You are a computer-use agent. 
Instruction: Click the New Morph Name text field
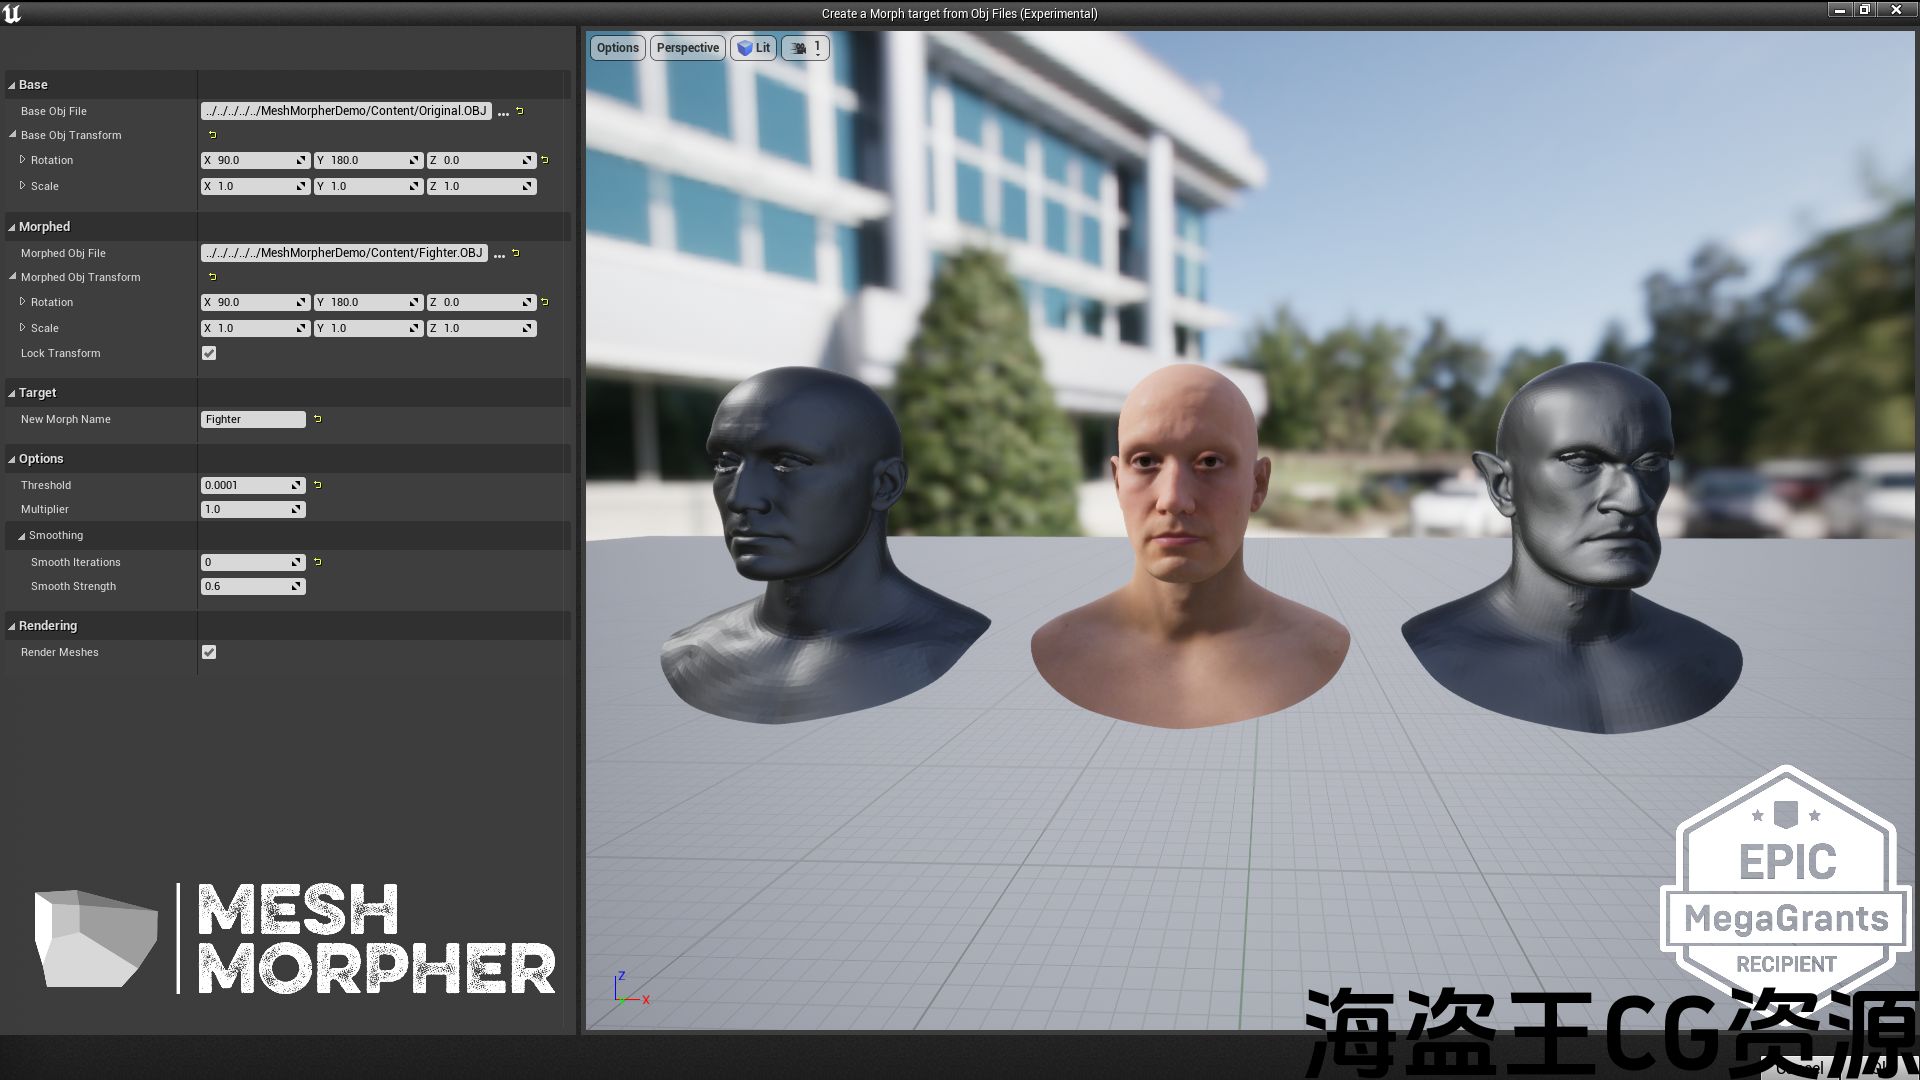point(252,419)
